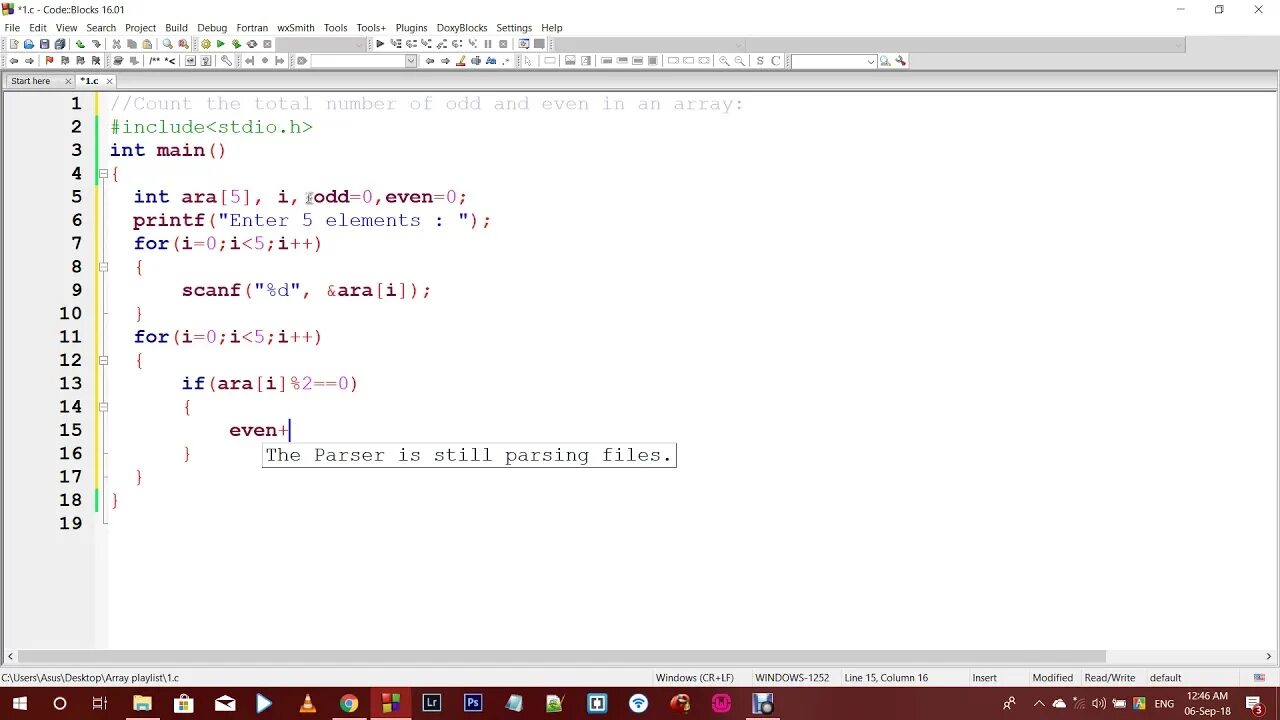Click the Read/Write status indicator
1280x720 pixels.
click(1110, 678)
